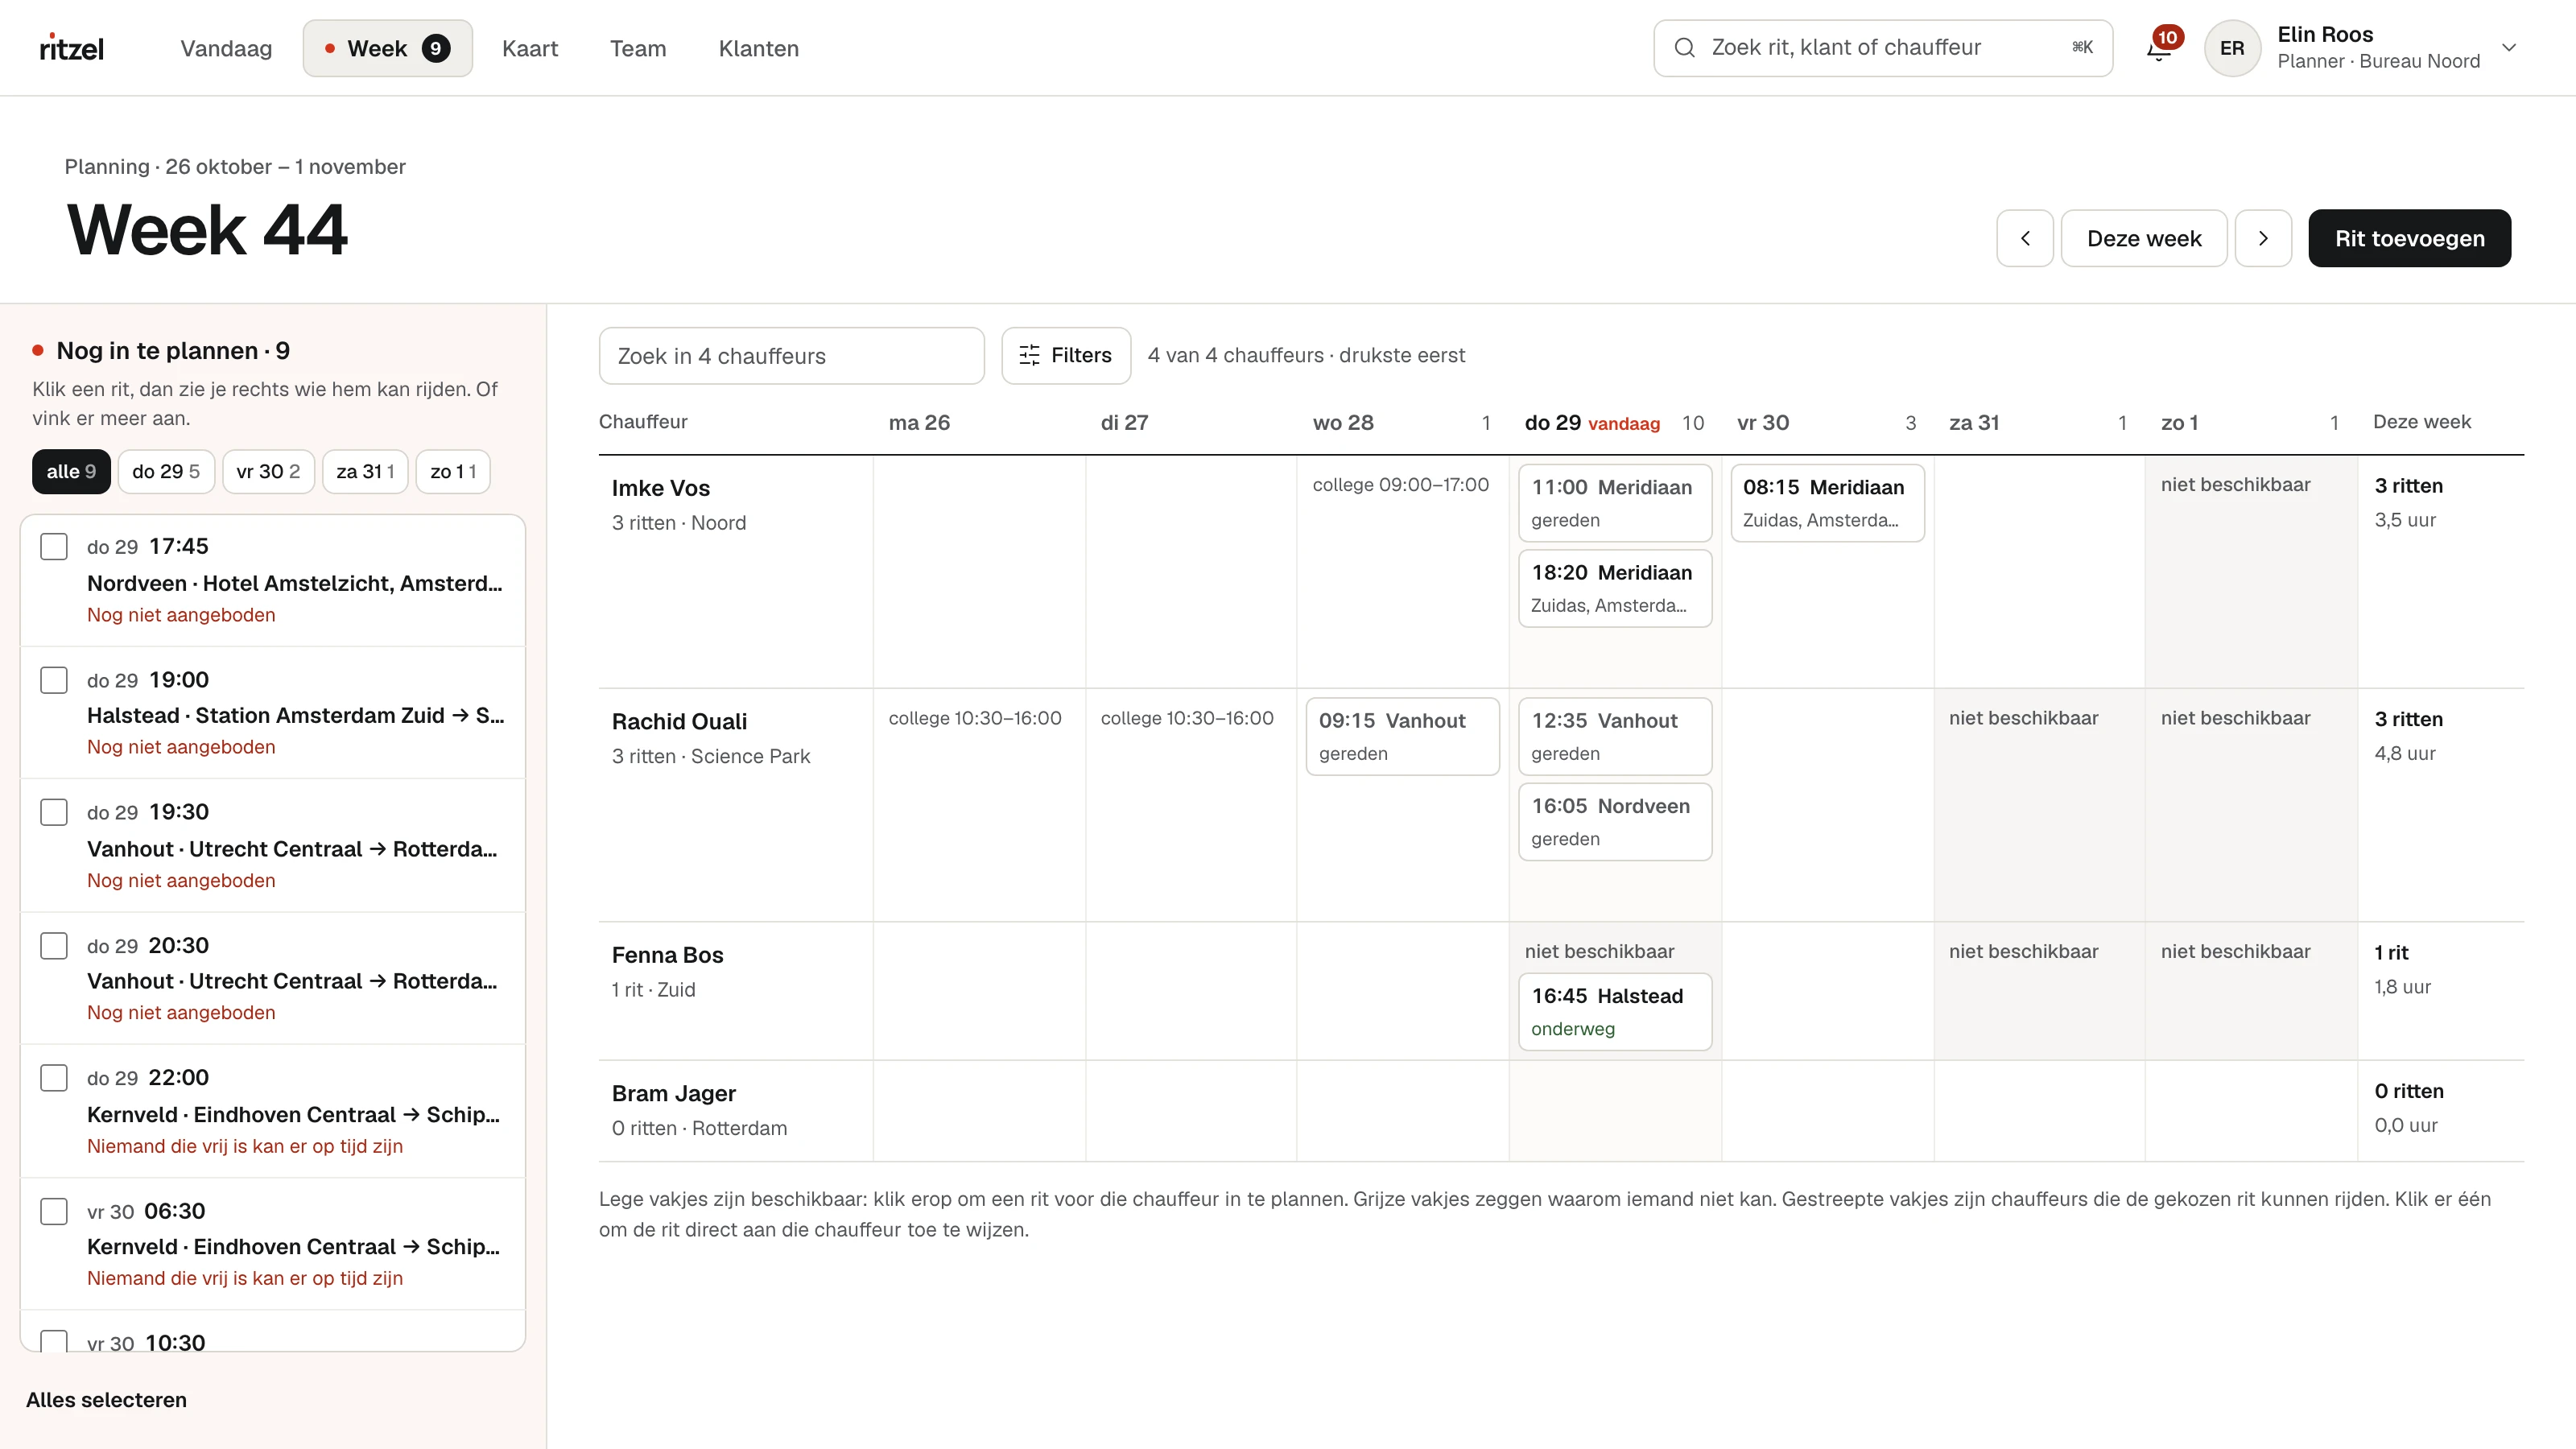Click Rit toevoegen

click(x=2409, y=238)
